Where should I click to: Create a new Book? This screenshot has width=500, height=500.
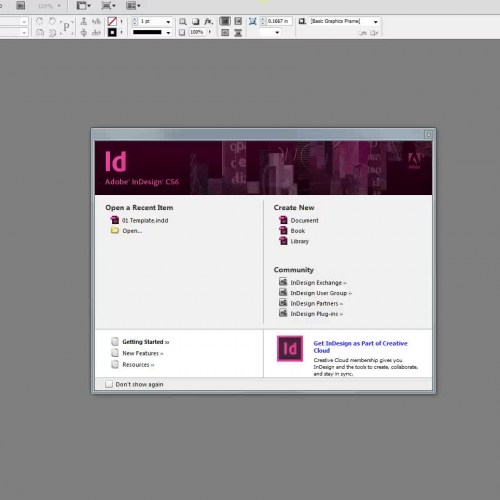tap(298, 231)
